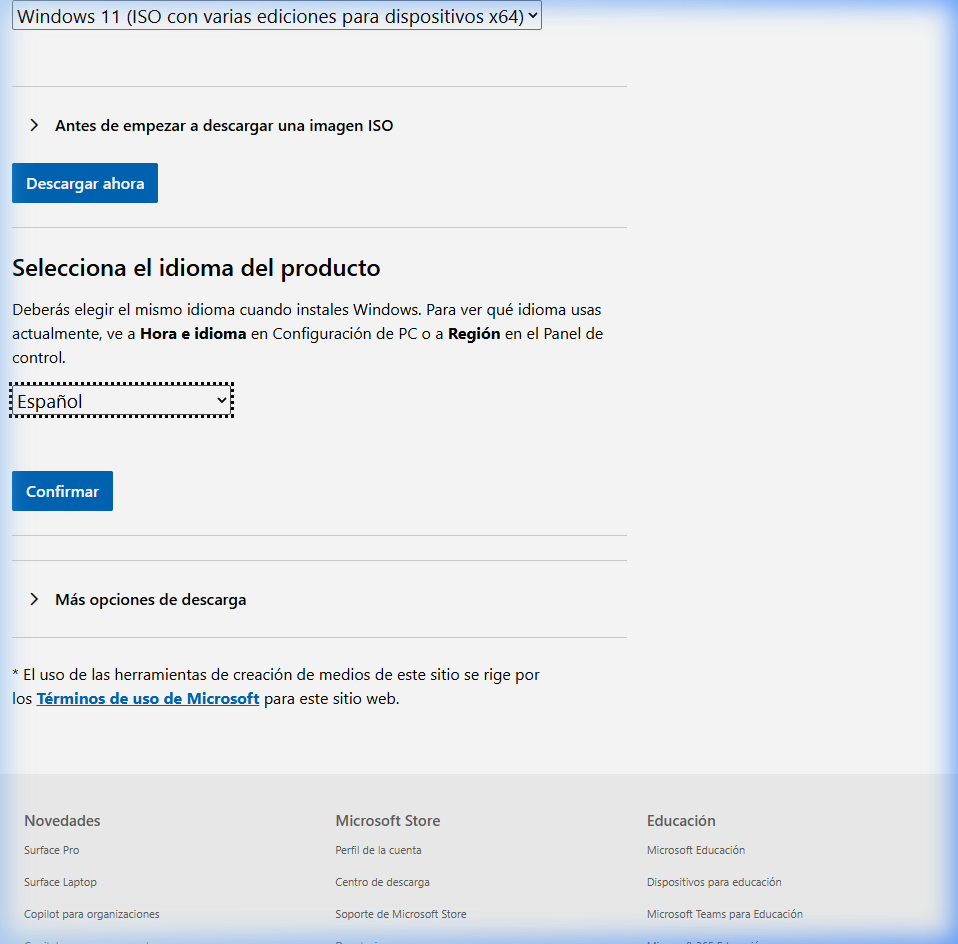Open 'Términos de uso de Microsoft' link
The height and width of the screenshot is (944, 958).
point(148,698)
